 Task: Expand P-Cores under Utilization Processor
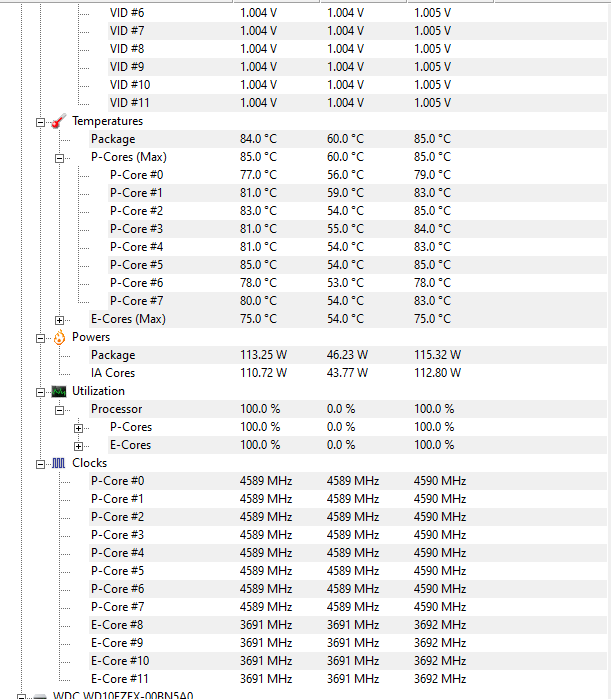(78, 427)
